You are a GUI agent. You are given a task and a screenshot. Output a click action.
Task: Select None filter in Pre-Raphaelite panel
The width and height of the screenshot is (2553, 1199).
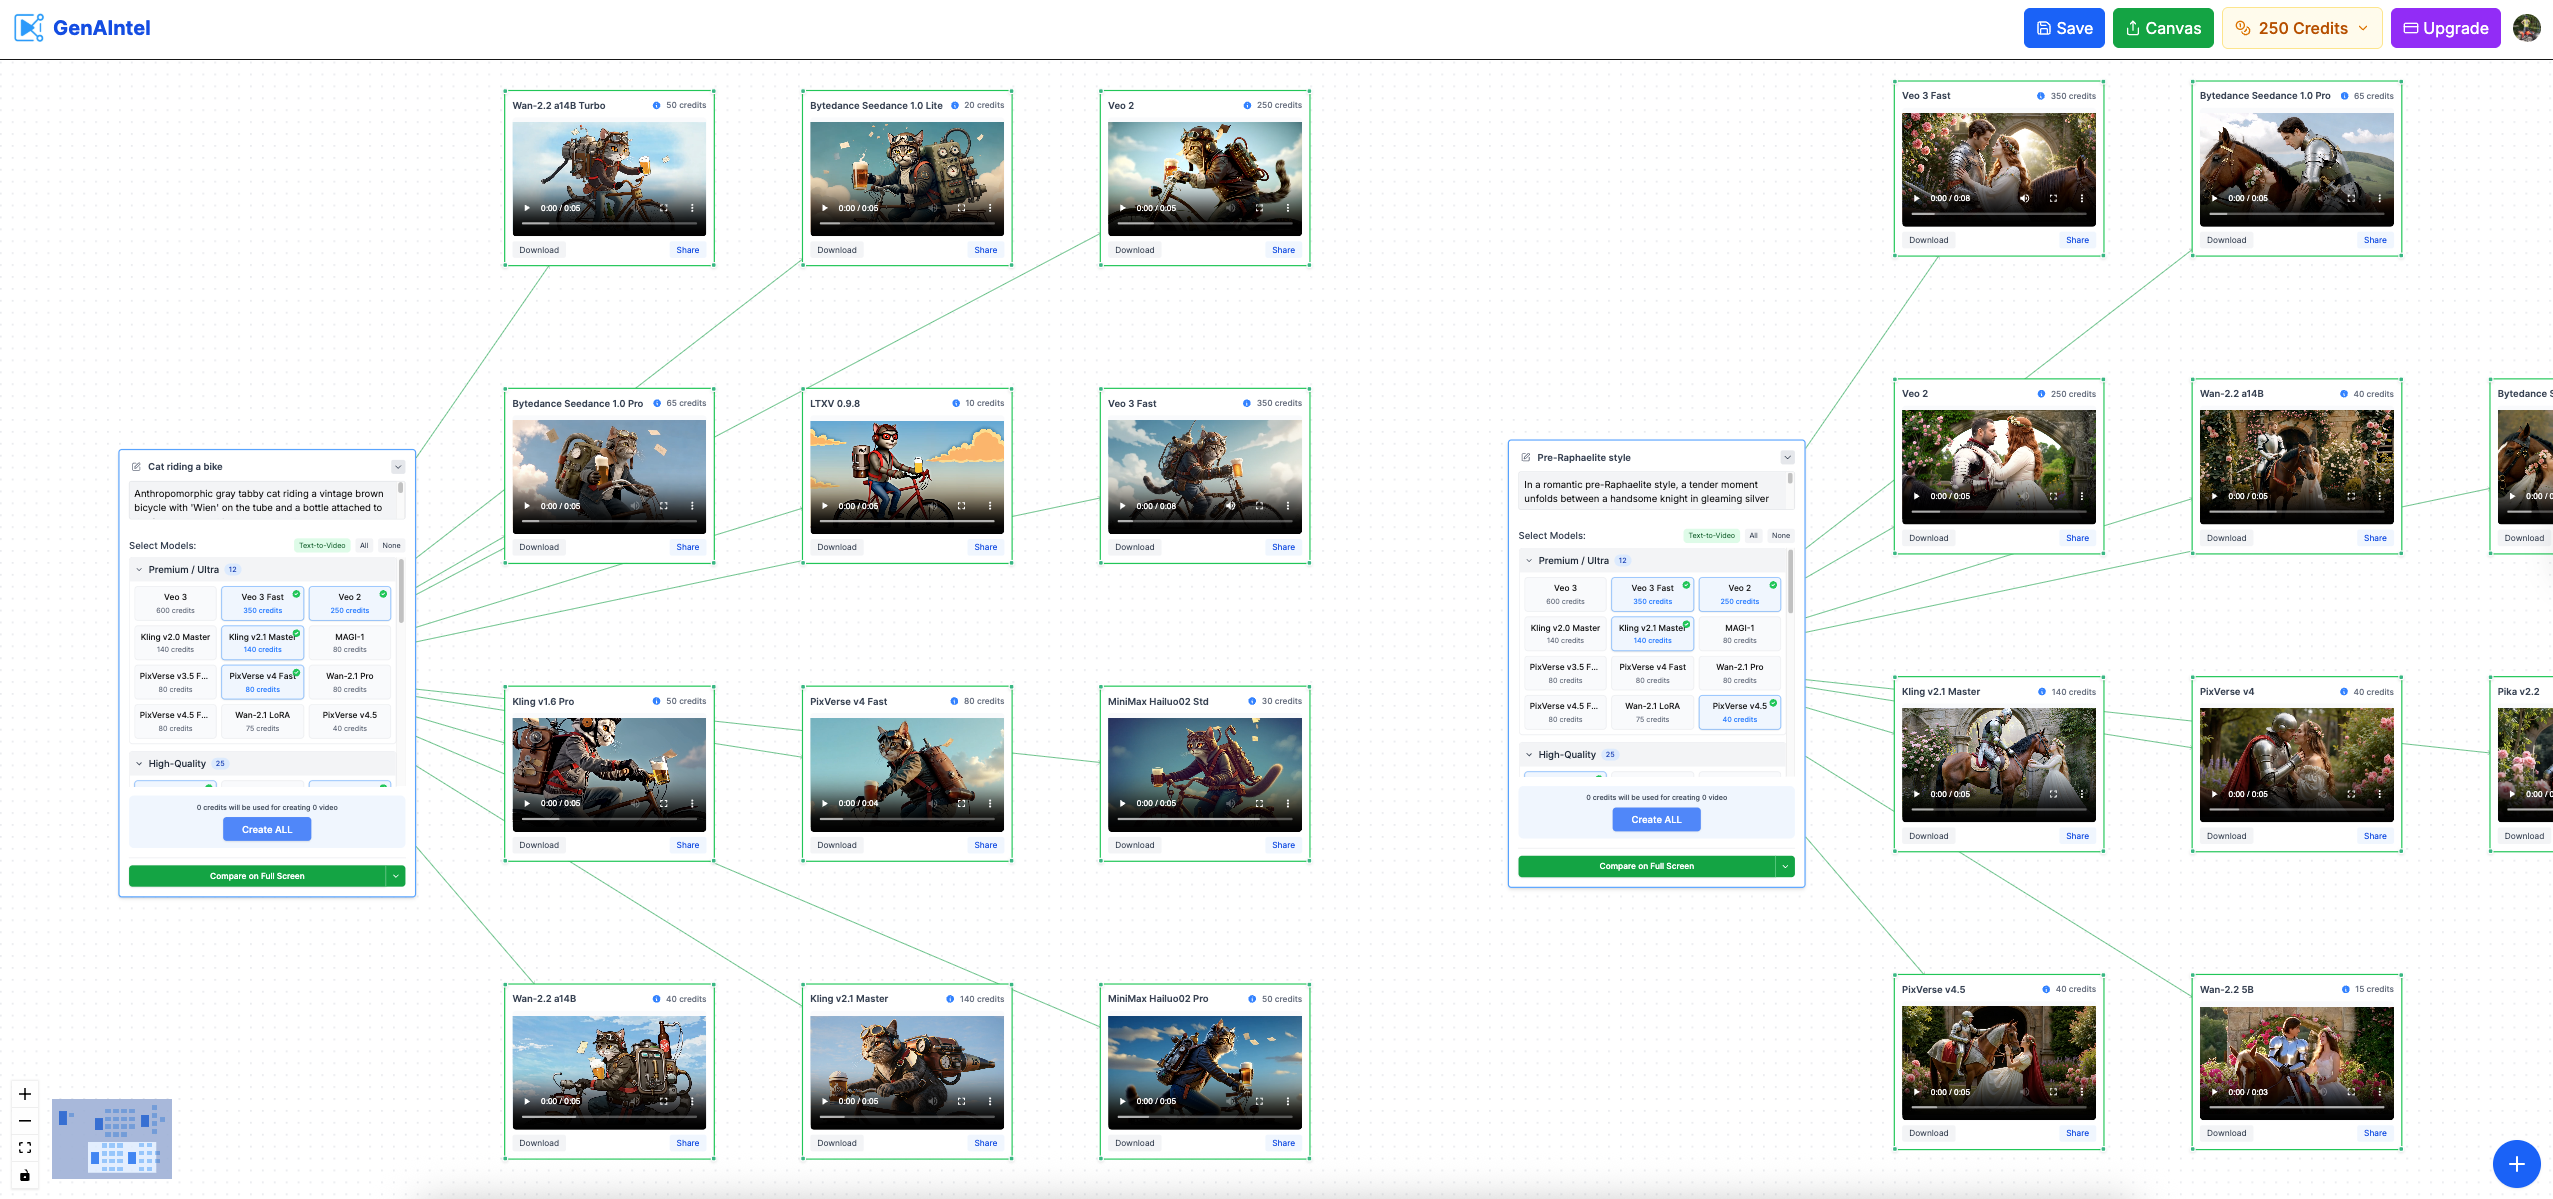point(1781,536)
